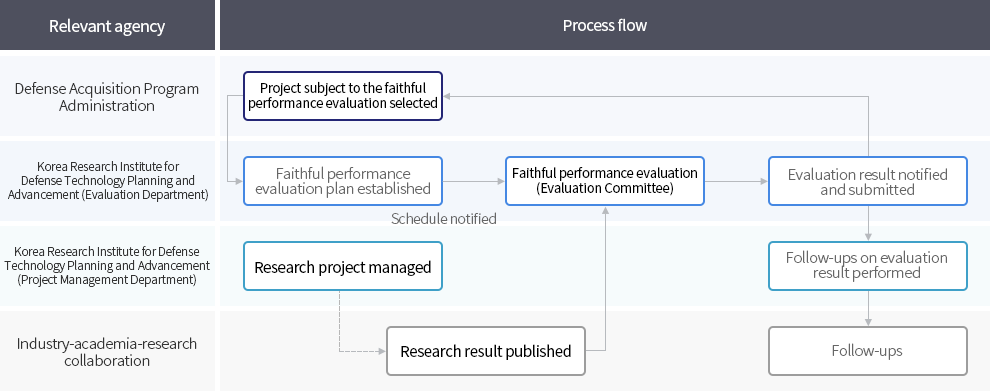Image resolution: width=990 pixels, height=391 pixels.
Task: Click the 'Process flow' column header
Action: click(605, 25)
